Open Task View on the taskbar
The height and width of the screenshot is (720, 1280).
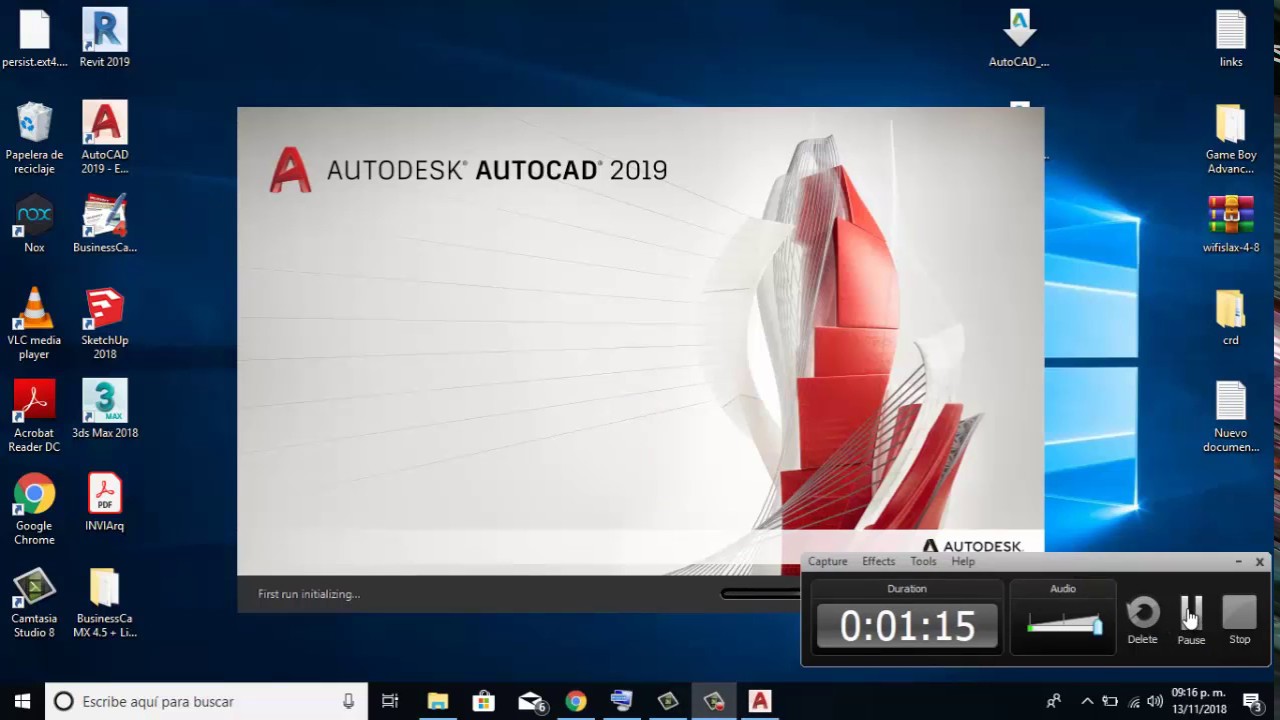tap(390, 701)
